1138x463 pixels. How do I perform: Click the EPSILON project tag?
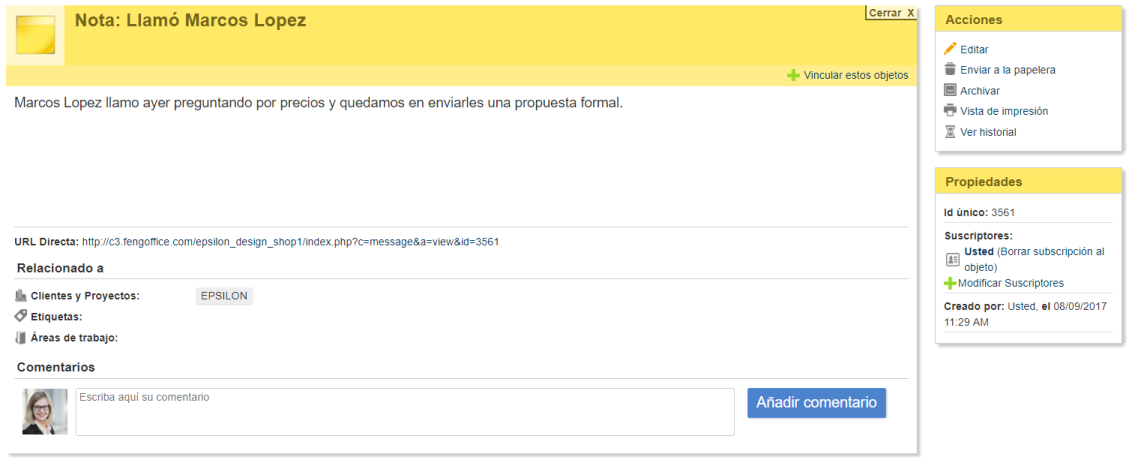coord(224,296)
